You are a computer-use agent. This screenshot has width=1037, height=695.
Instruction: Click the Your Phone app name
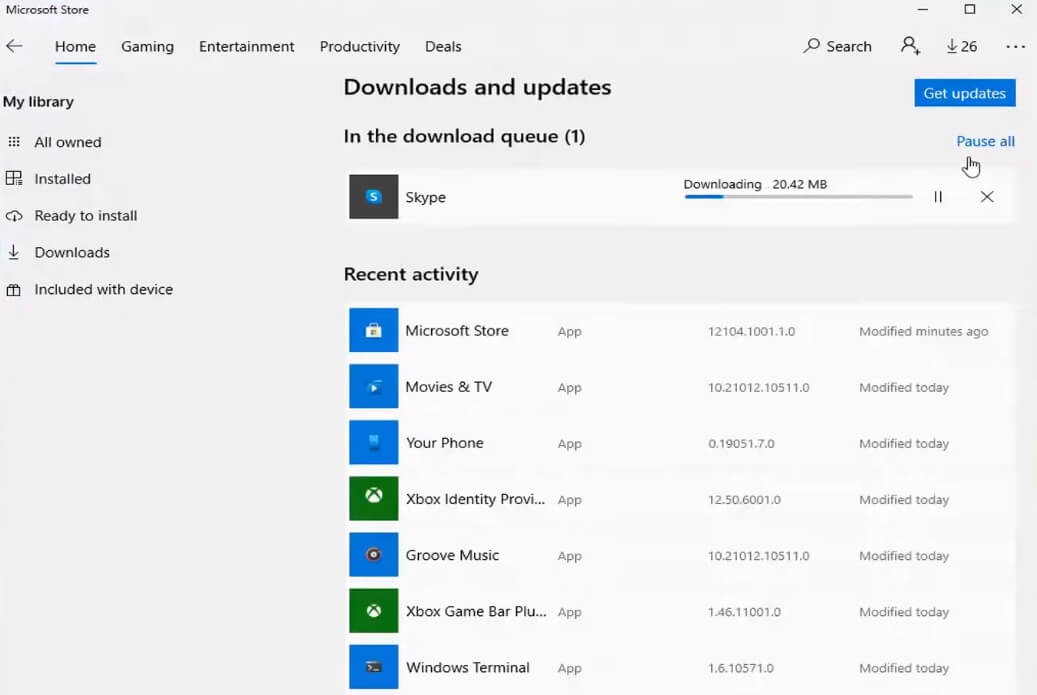444,442
